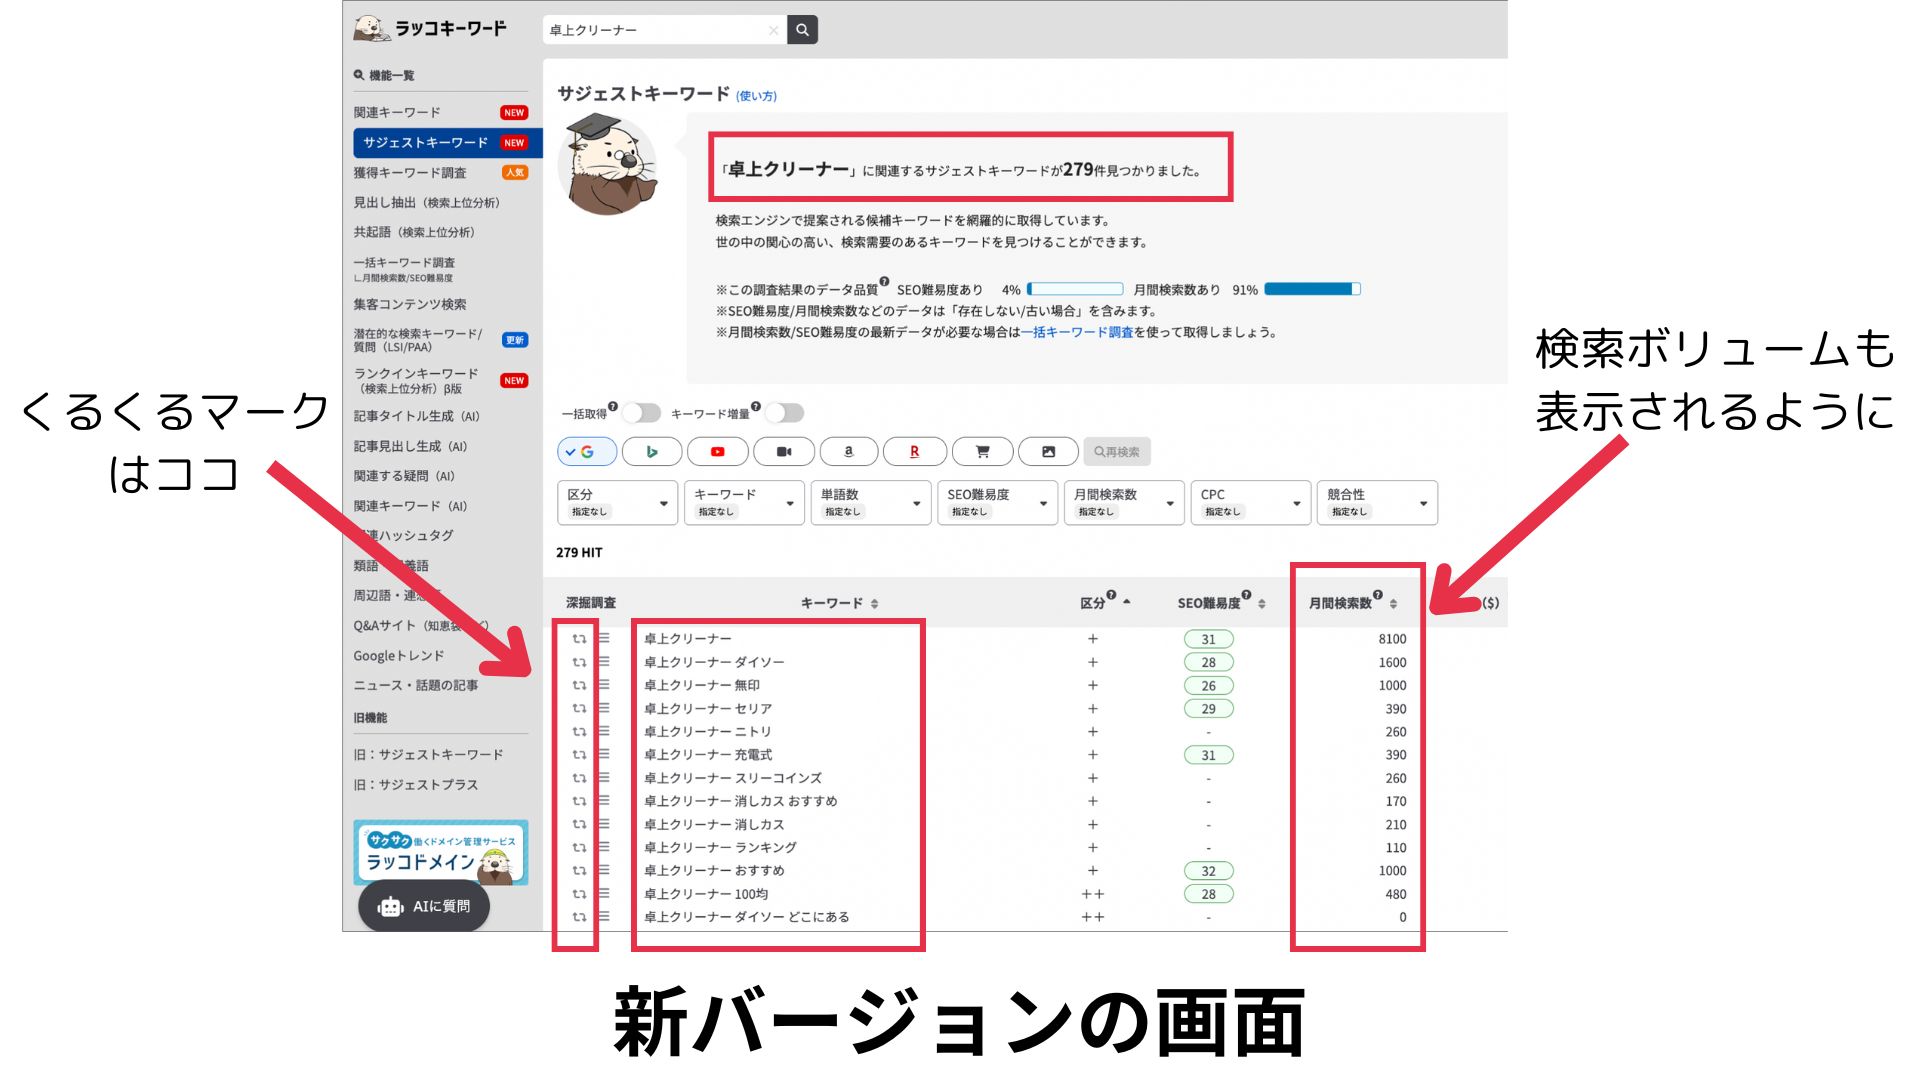1920x1080 pixels.
Task: Click keyword 卓上クリーナー スリーコインズ
Action: [x=733, y=778]
